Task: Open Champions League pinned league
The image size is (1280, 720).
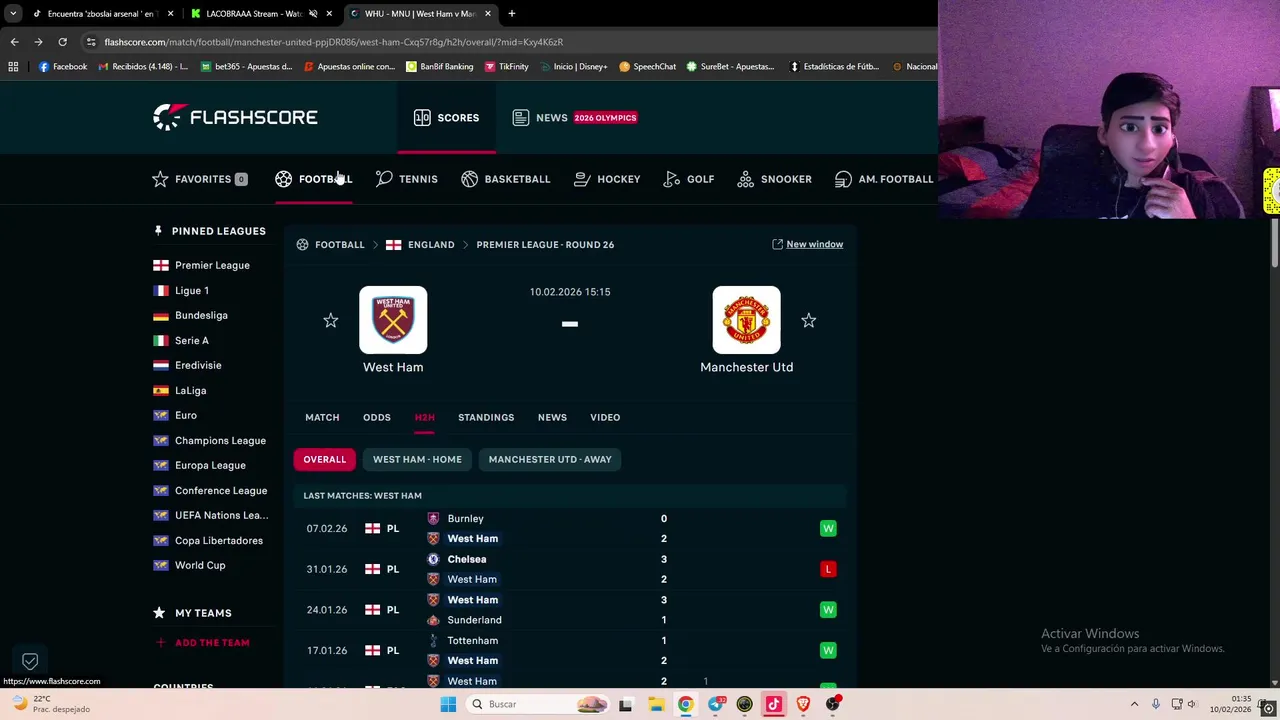Action: 220,440
